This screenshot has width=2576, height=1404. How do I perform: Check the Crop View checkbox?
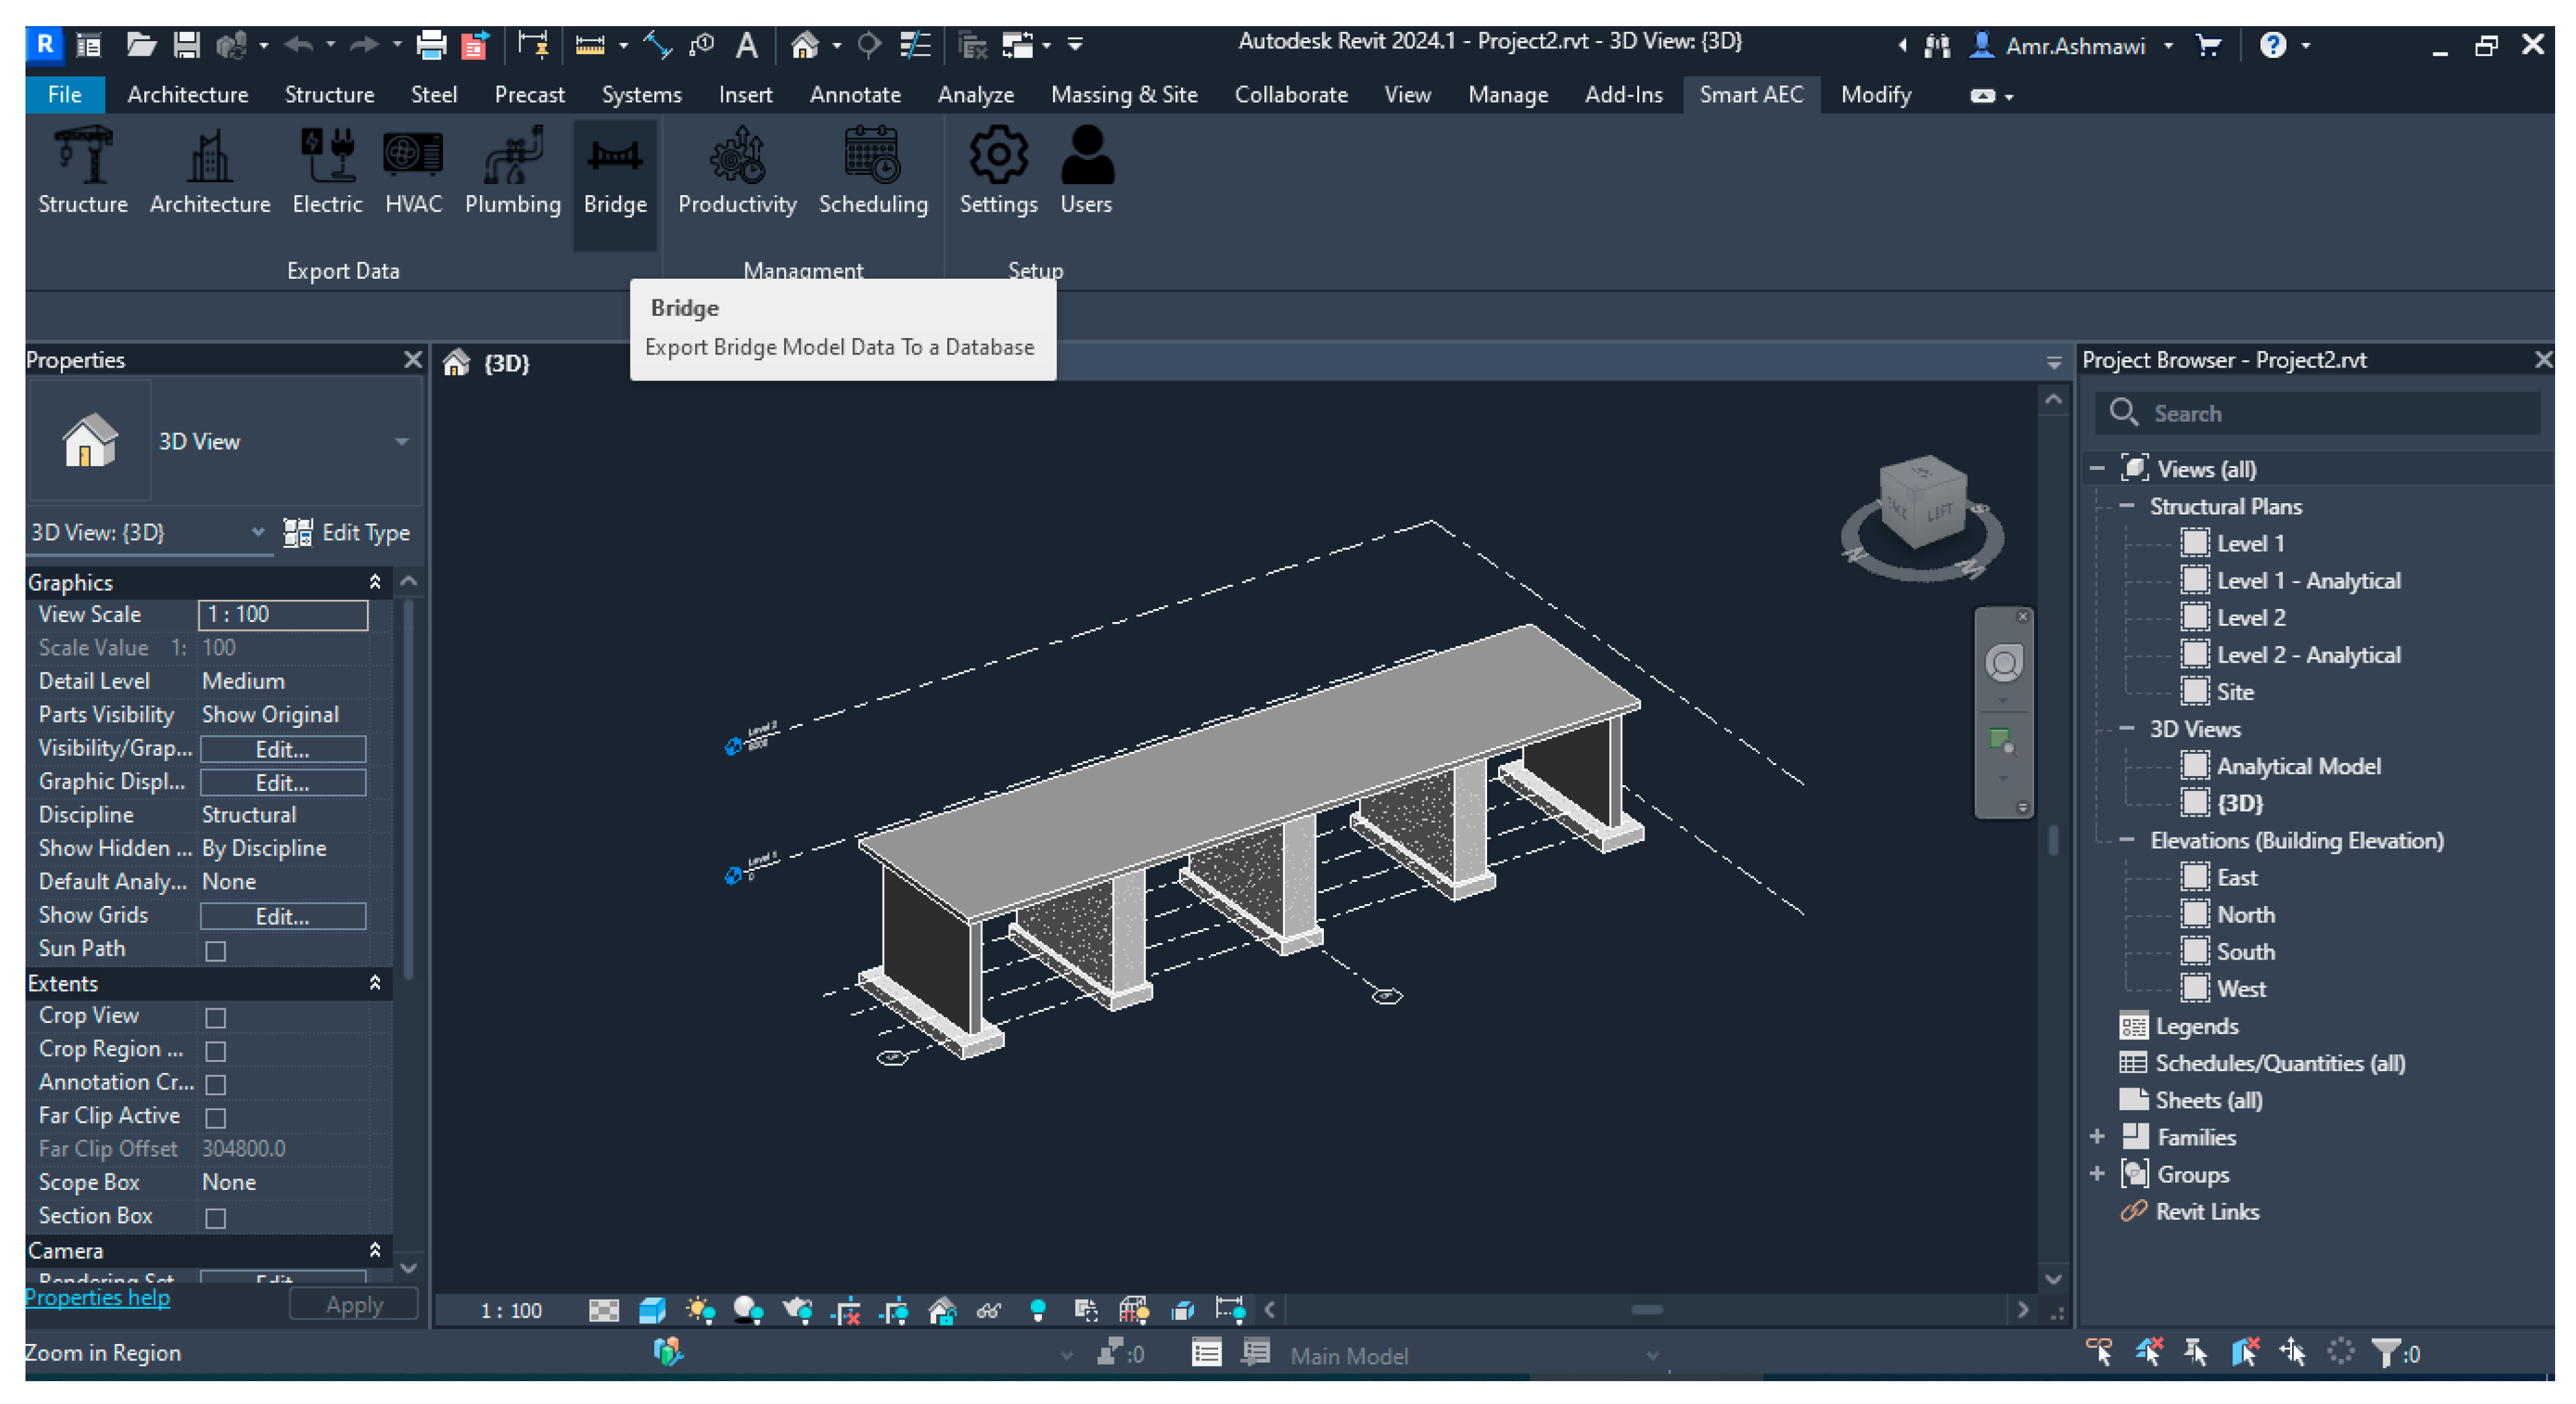[x=215, y=1017]
